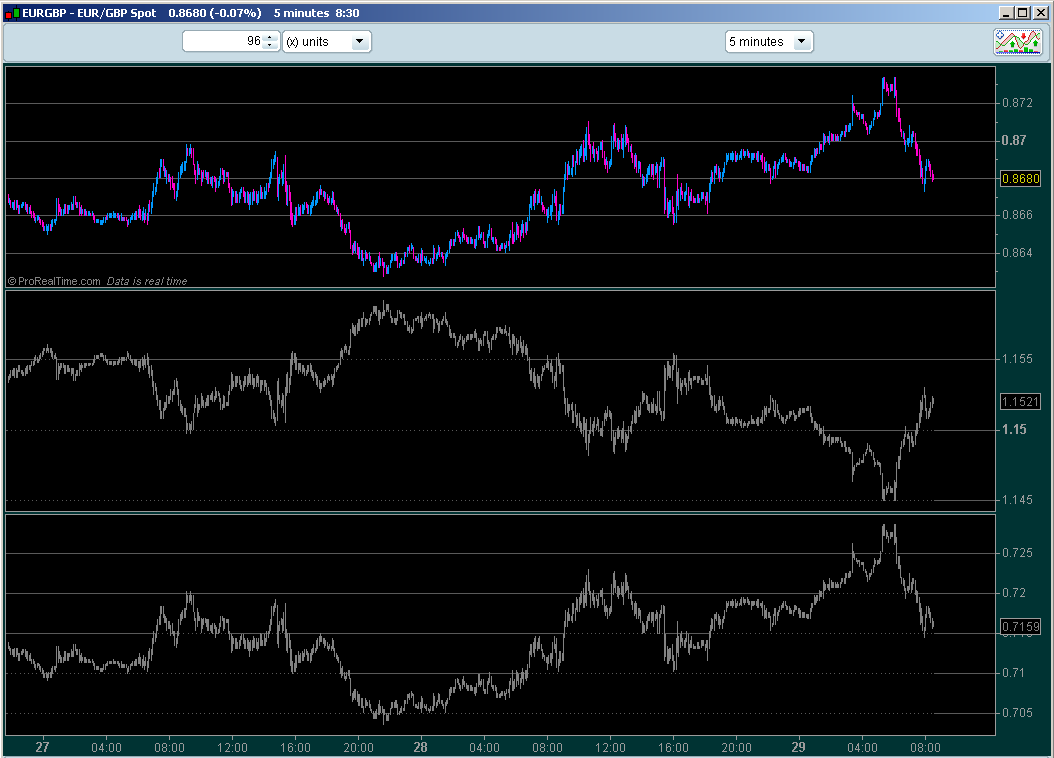Click the 0.705 axis label
The image size is (1054, 758).
[x=1017, y=713]
